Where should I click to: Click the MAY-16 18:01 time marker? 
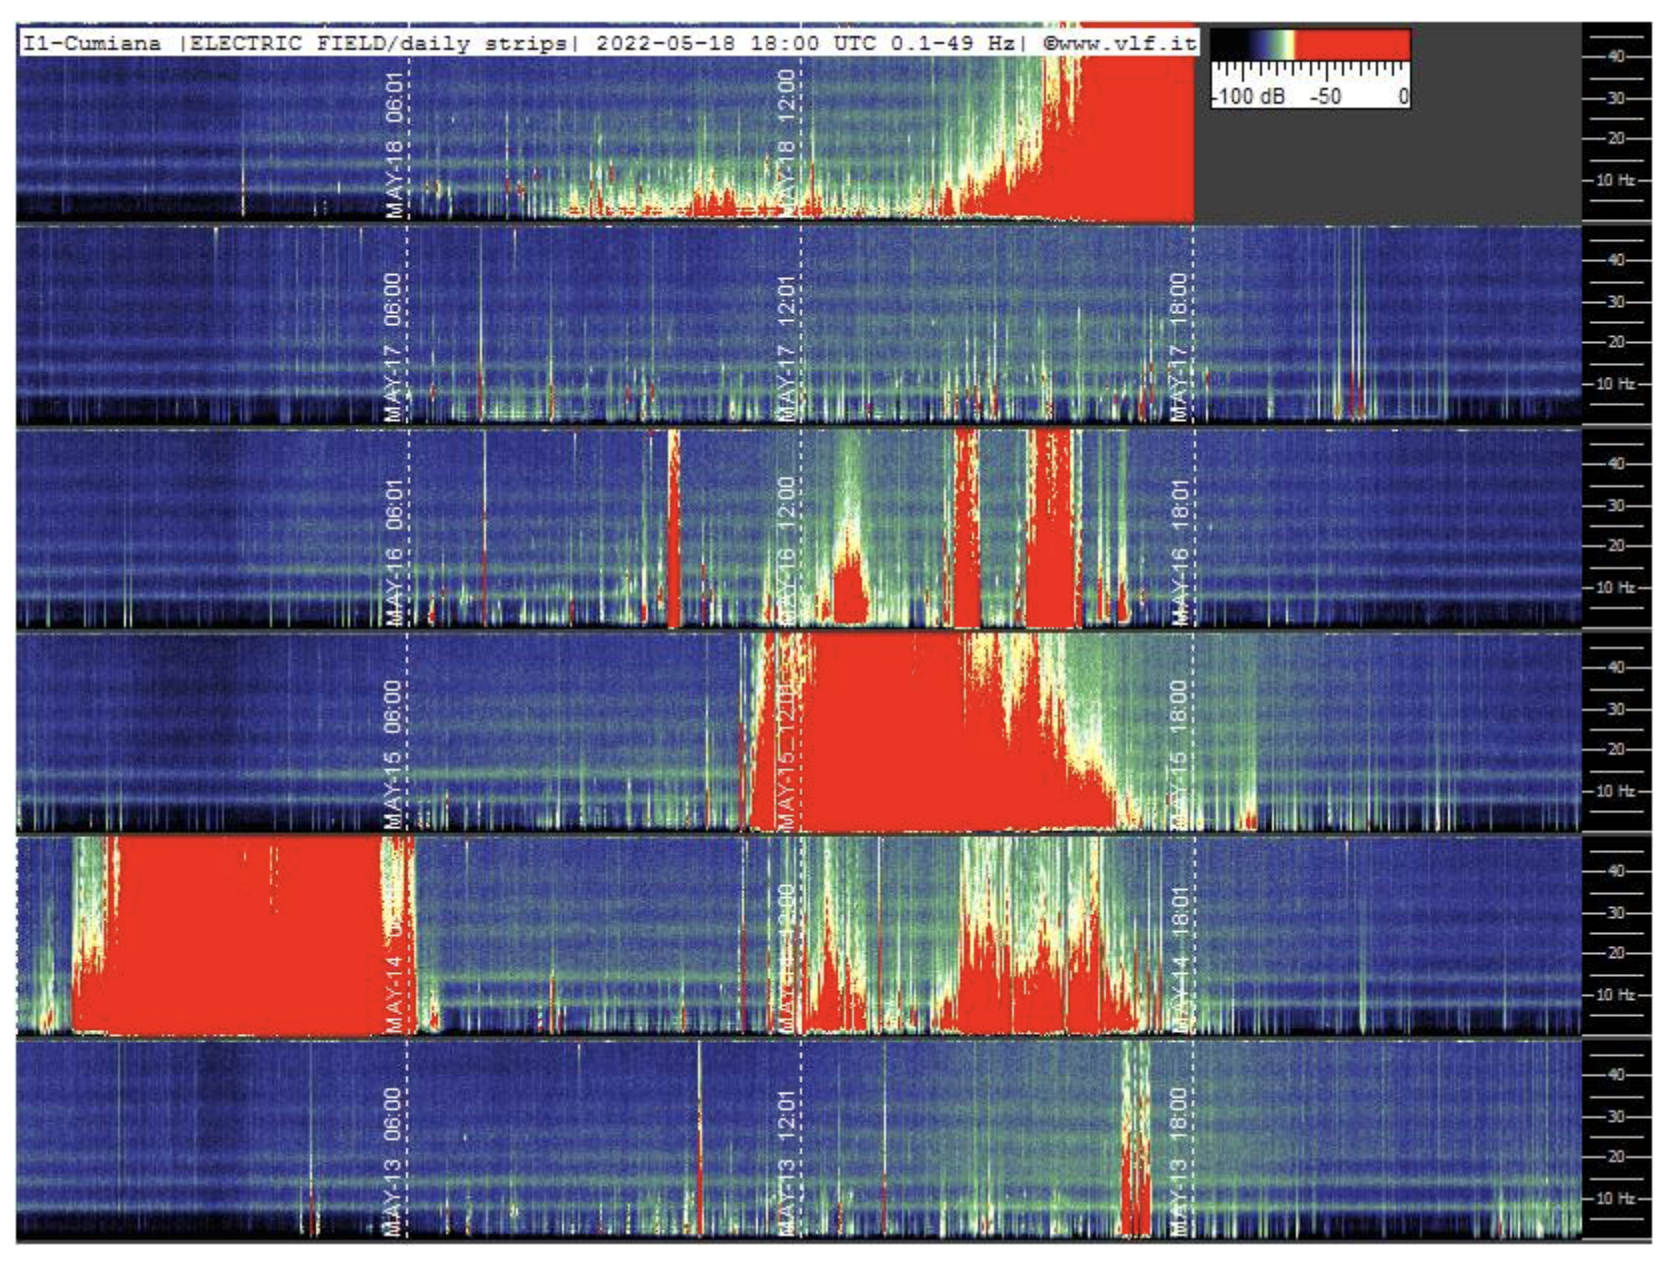point(1179,552)
